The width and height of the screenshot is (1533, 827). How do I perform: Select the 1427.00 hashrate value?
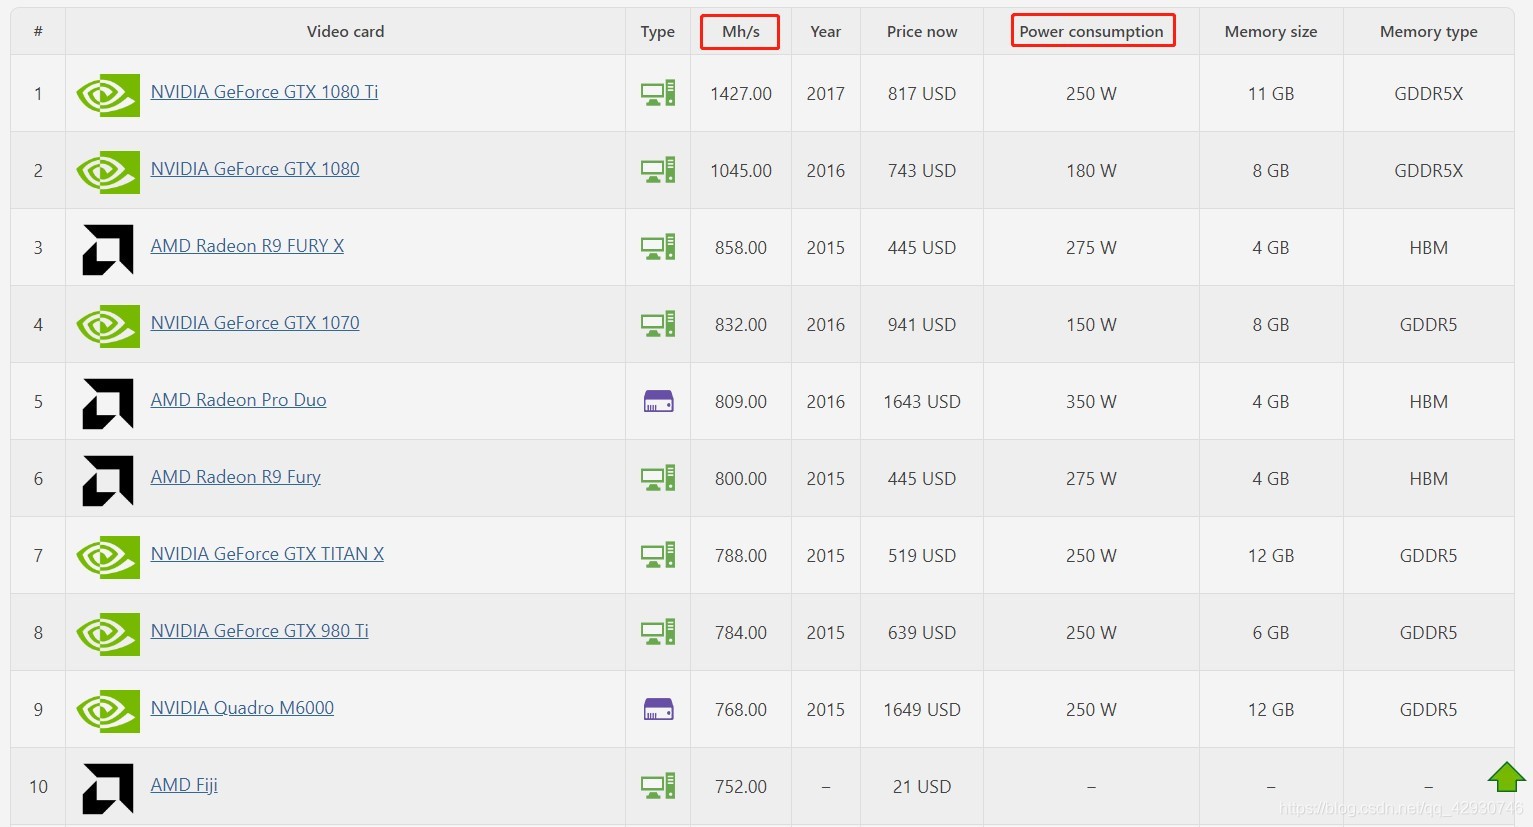coord(741,94)
